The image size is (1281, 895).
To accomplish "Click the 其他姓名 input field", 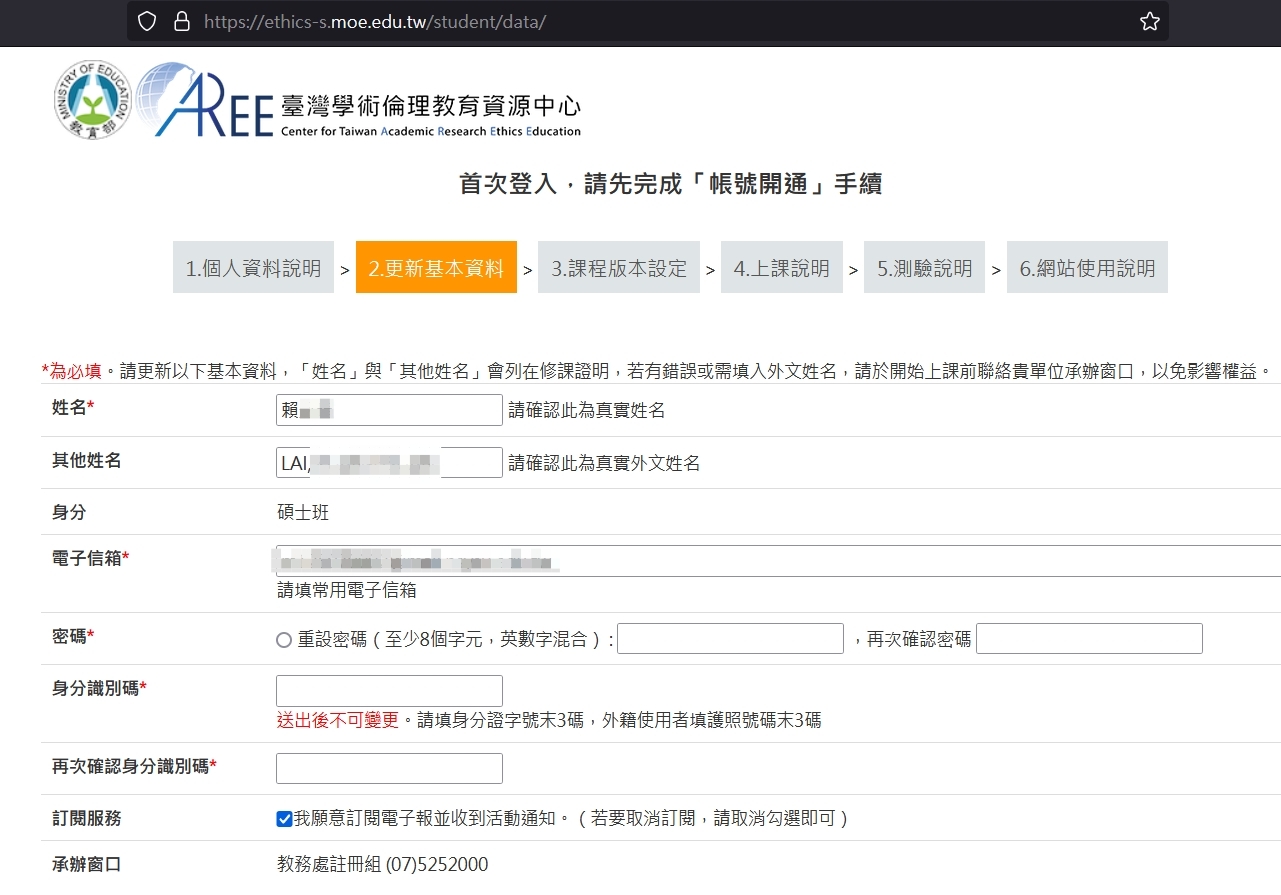I will (x=389, y=462).
